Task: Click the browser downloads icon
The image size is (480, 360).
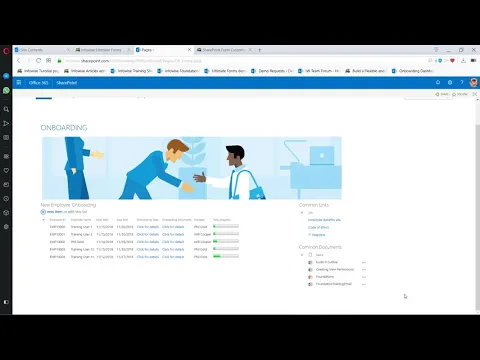Action: [x=463, y=61]
